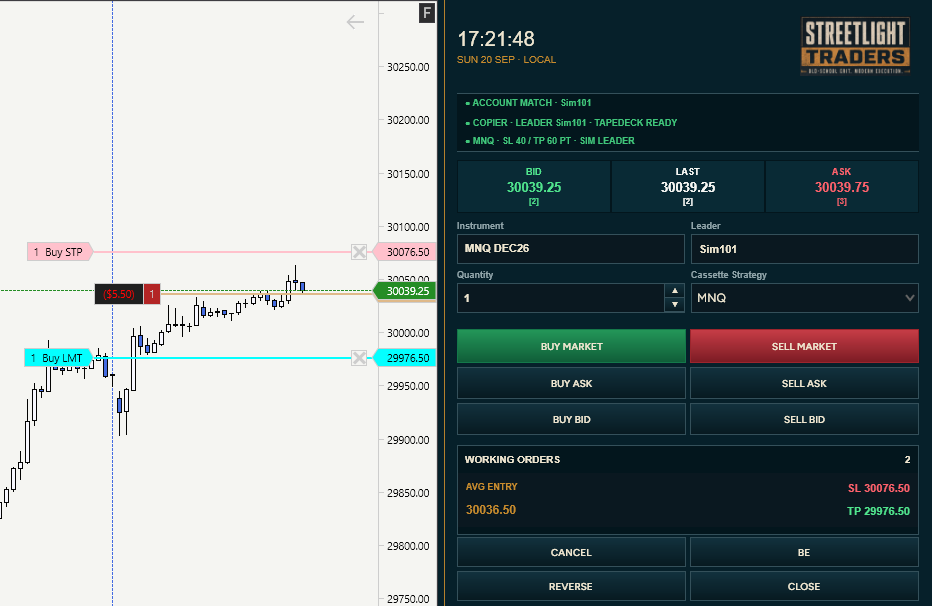932x606 pixels.
Task: Select the Buy STP order label
Action: pyautogui.click(x=59, y=252)
